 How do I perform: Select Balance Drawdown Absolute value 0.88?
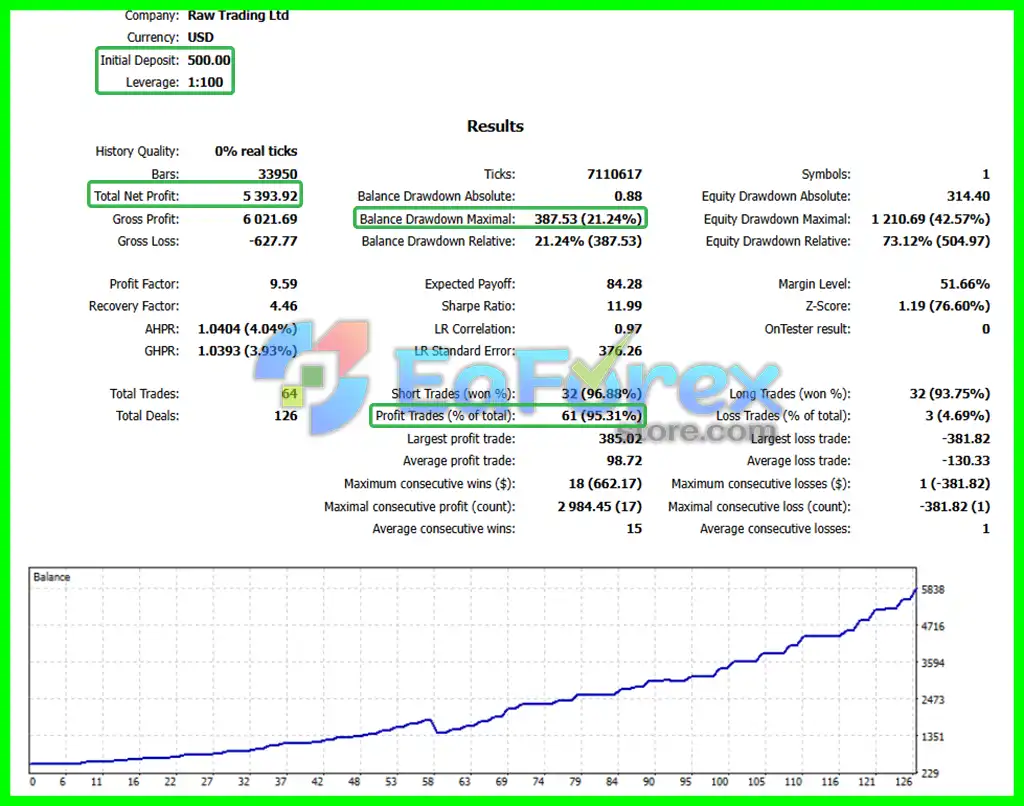coord(628,196)
